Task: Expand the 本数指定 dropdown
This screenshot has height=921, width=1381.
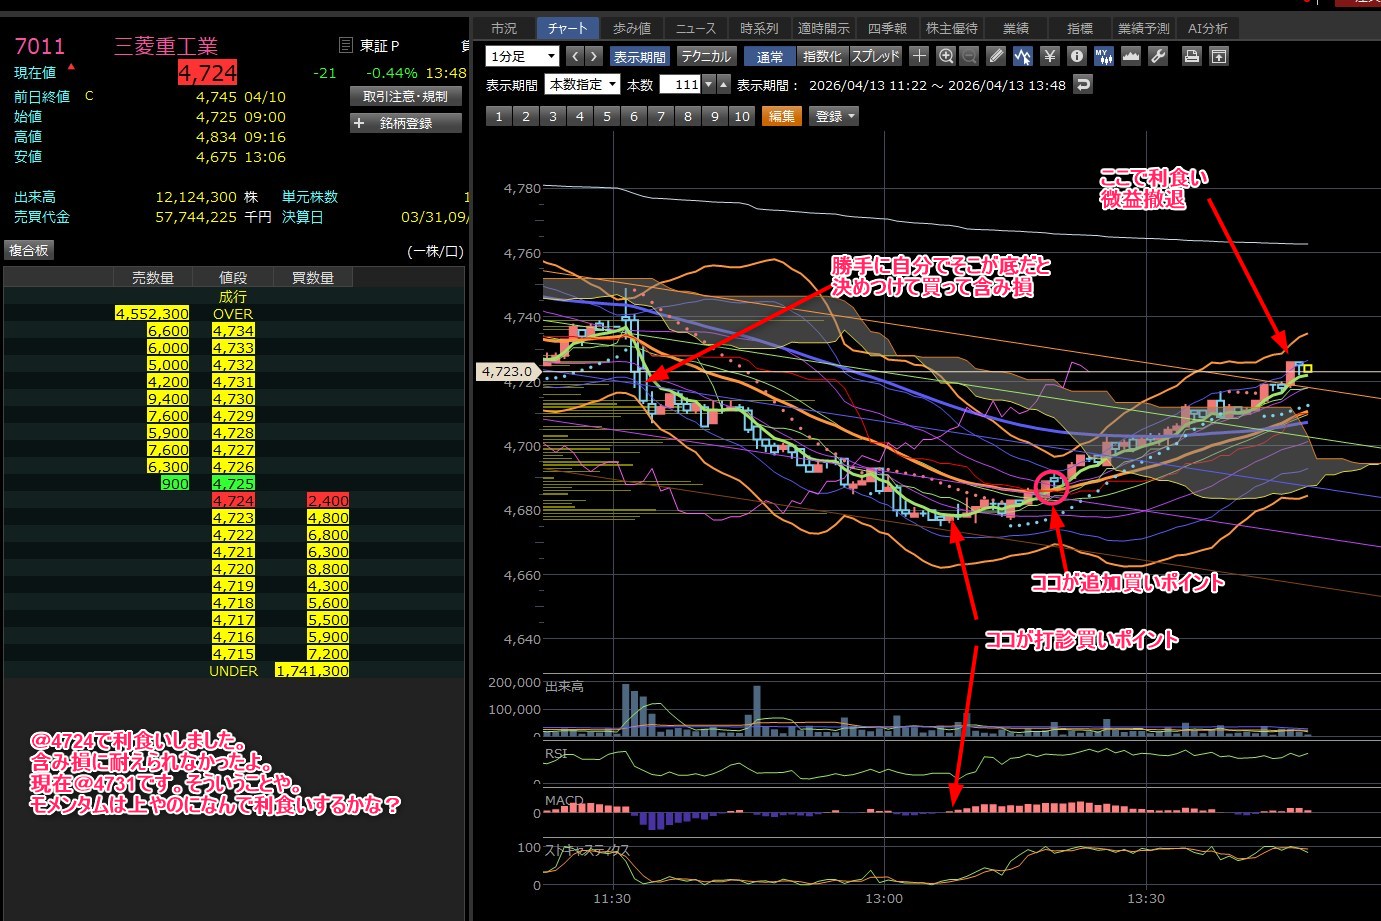Action: coord(582,85)
